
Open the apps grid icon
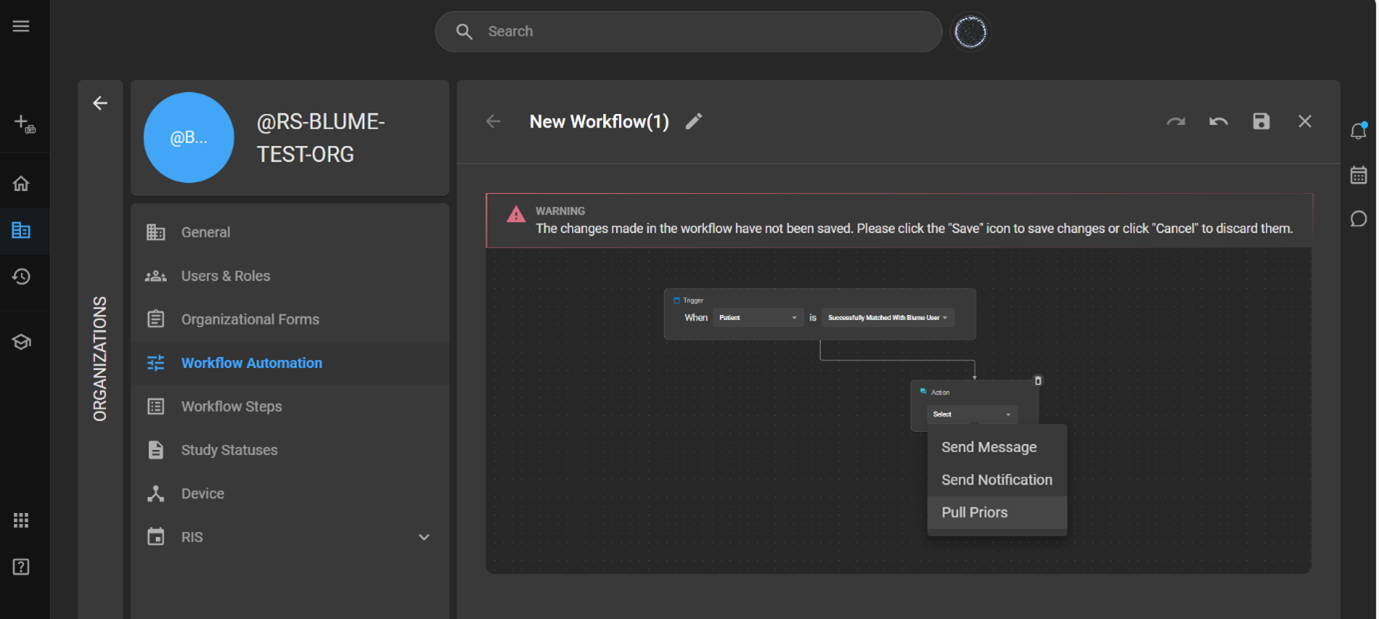tap(21, 520)
